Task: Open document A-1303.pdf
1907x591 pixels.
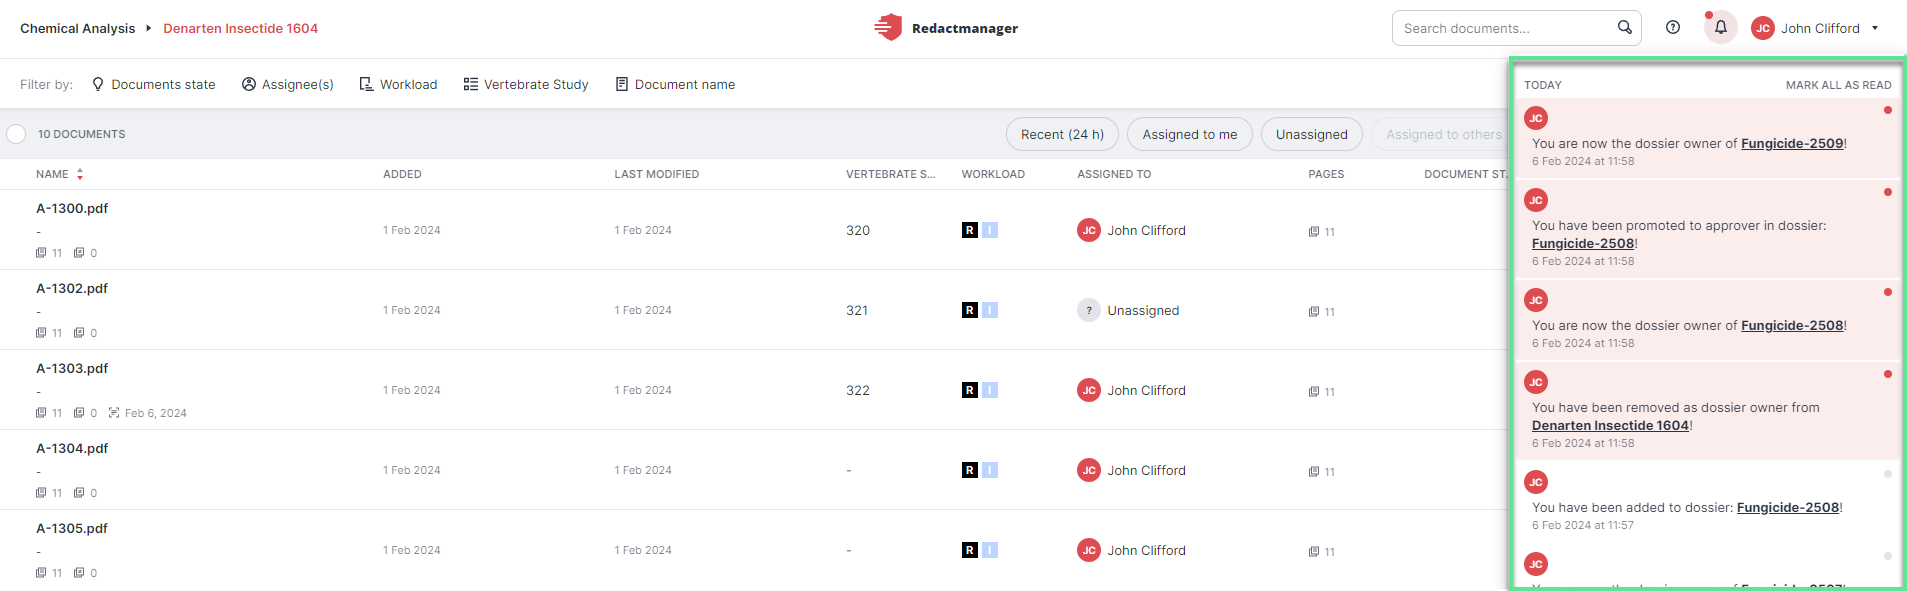Action: coord(72,368)
